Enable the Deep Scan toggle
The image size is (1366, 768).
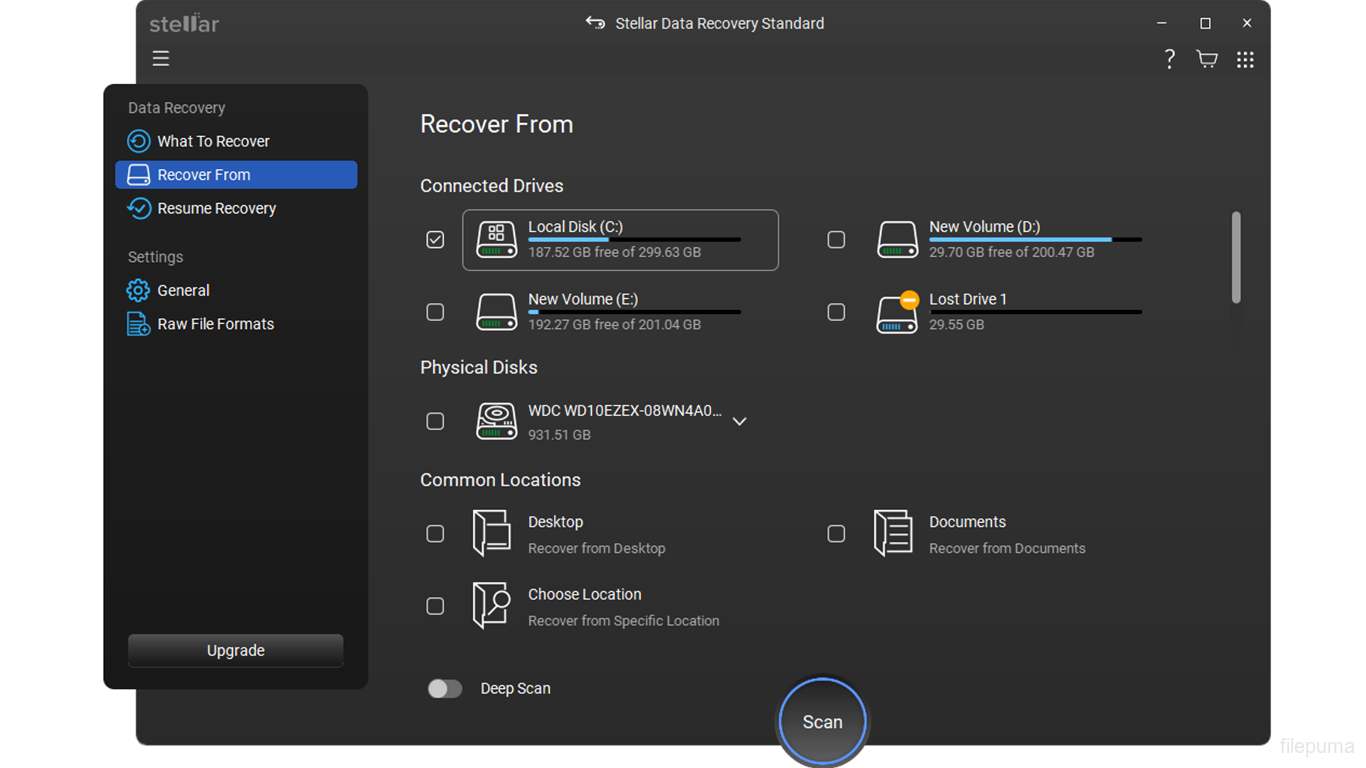tap(445, 688)
